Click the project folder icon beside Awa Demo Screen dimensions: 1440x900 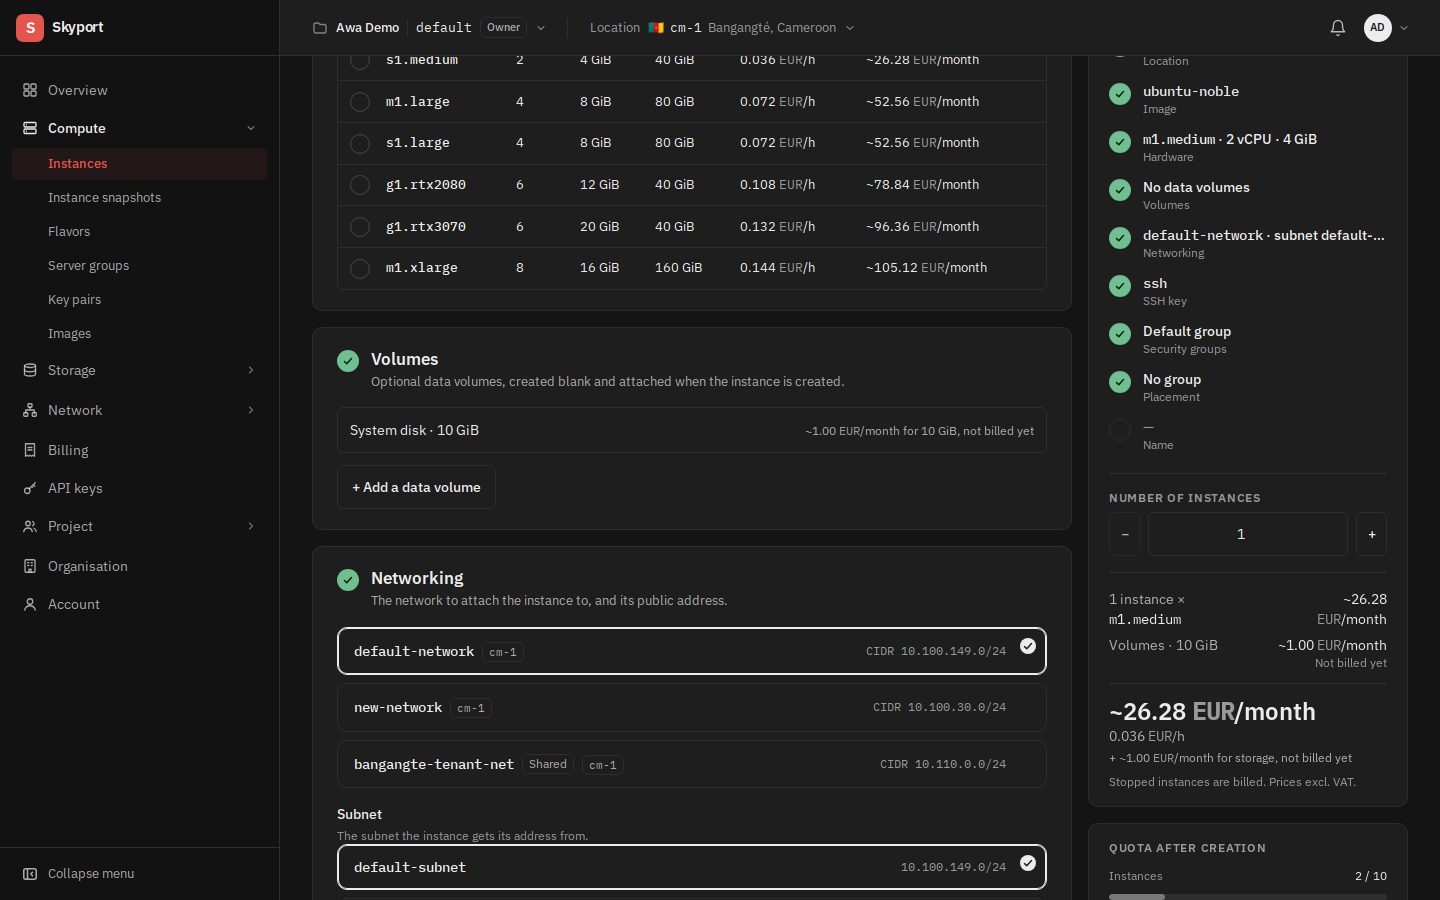320,28
